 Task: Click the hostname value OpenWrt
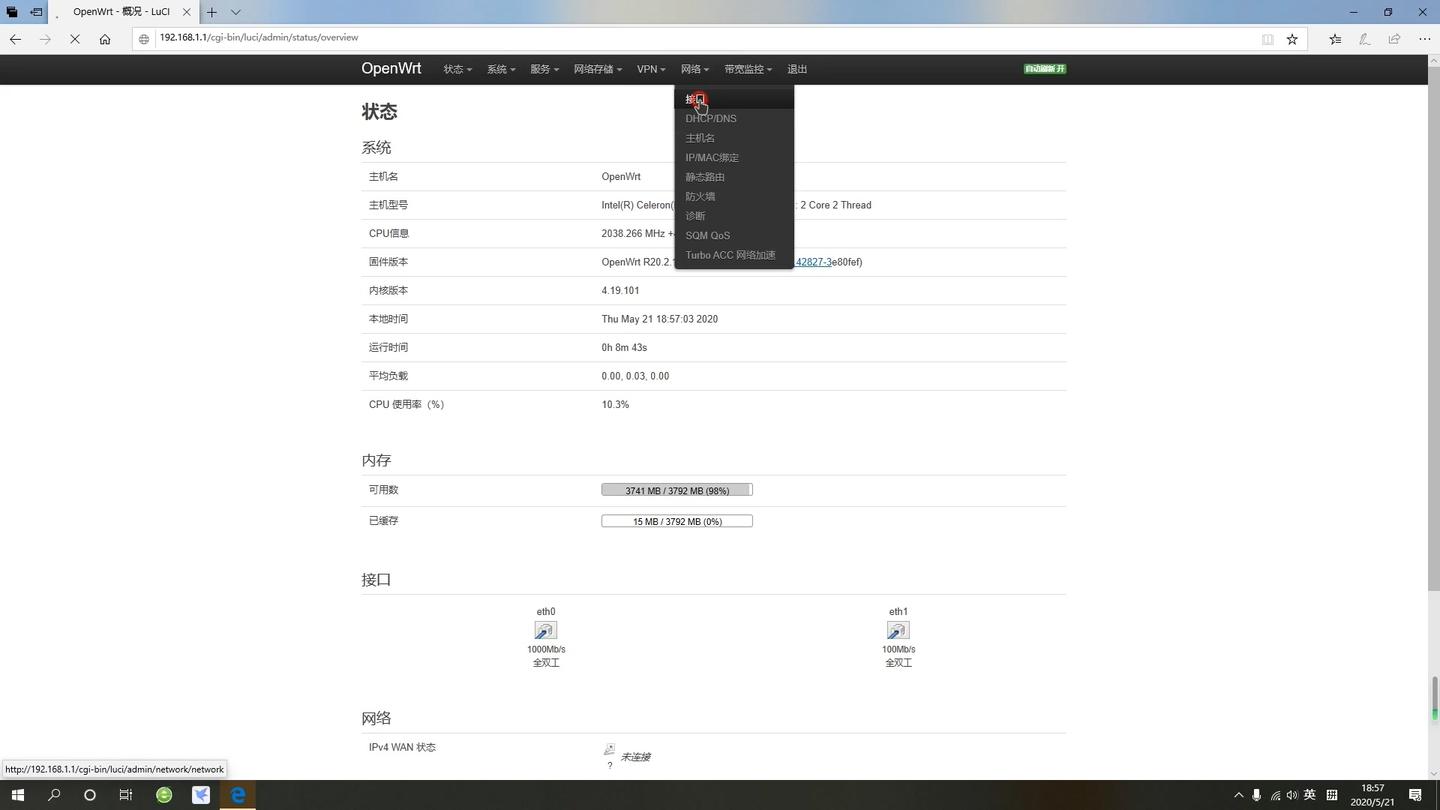(x=621, y=177)
